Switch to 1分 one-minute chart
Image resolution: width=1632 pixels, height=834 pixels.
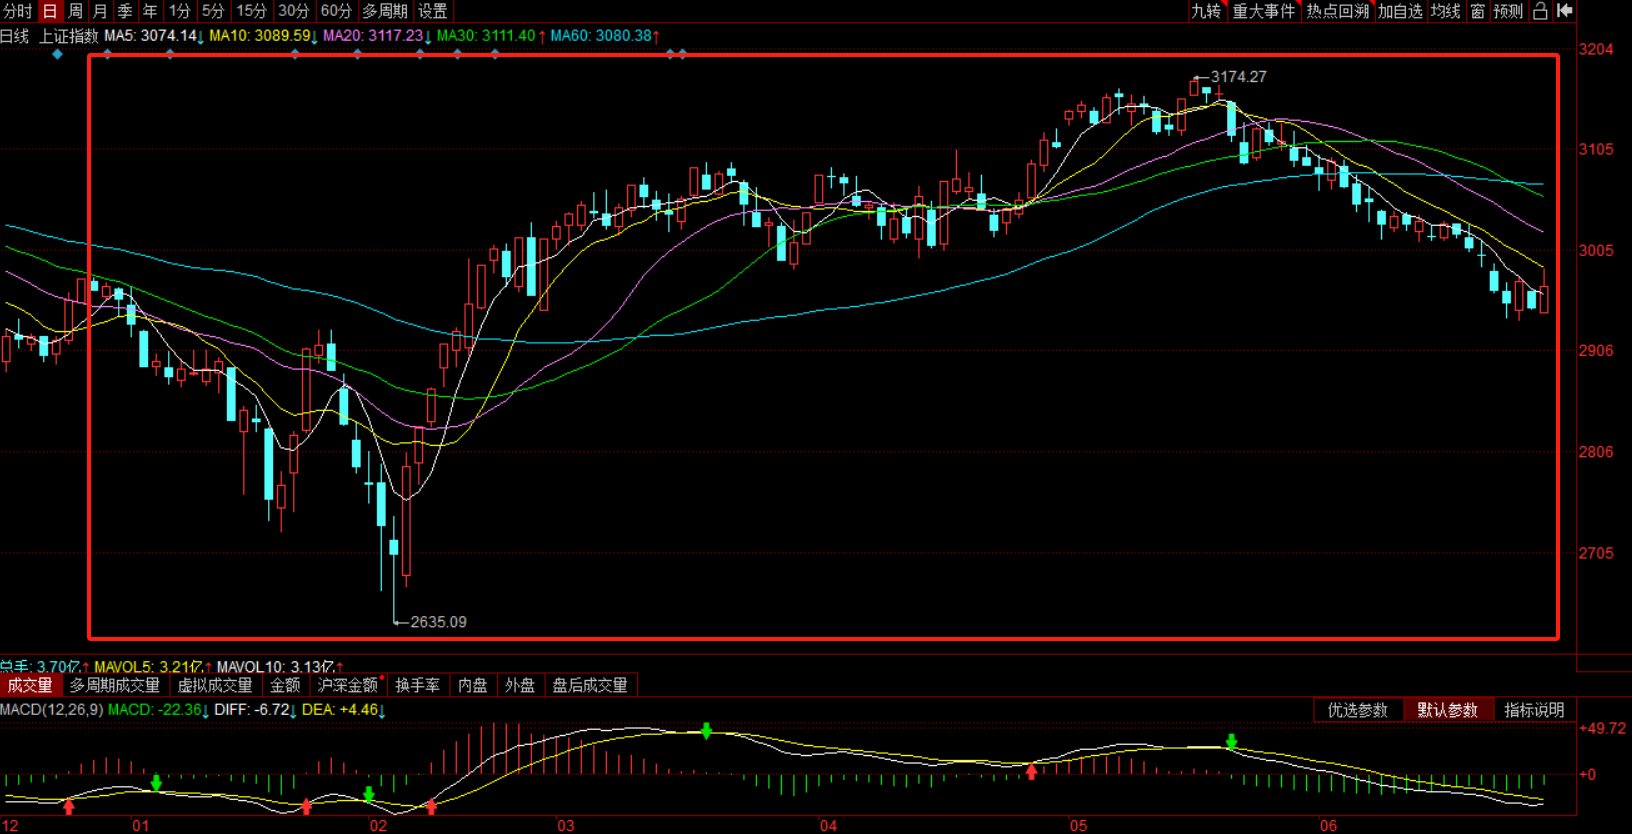click(x=179, y=11)
